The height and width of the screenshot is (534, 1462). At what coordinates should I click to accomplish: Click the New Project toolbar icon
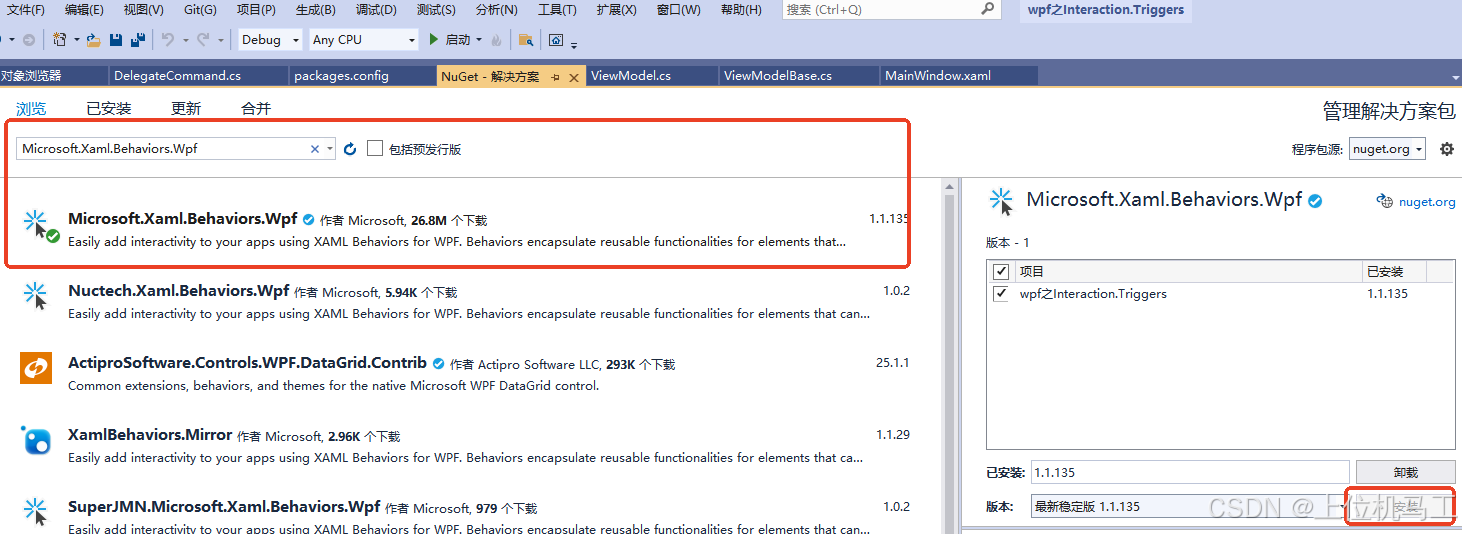coord(59,40)
